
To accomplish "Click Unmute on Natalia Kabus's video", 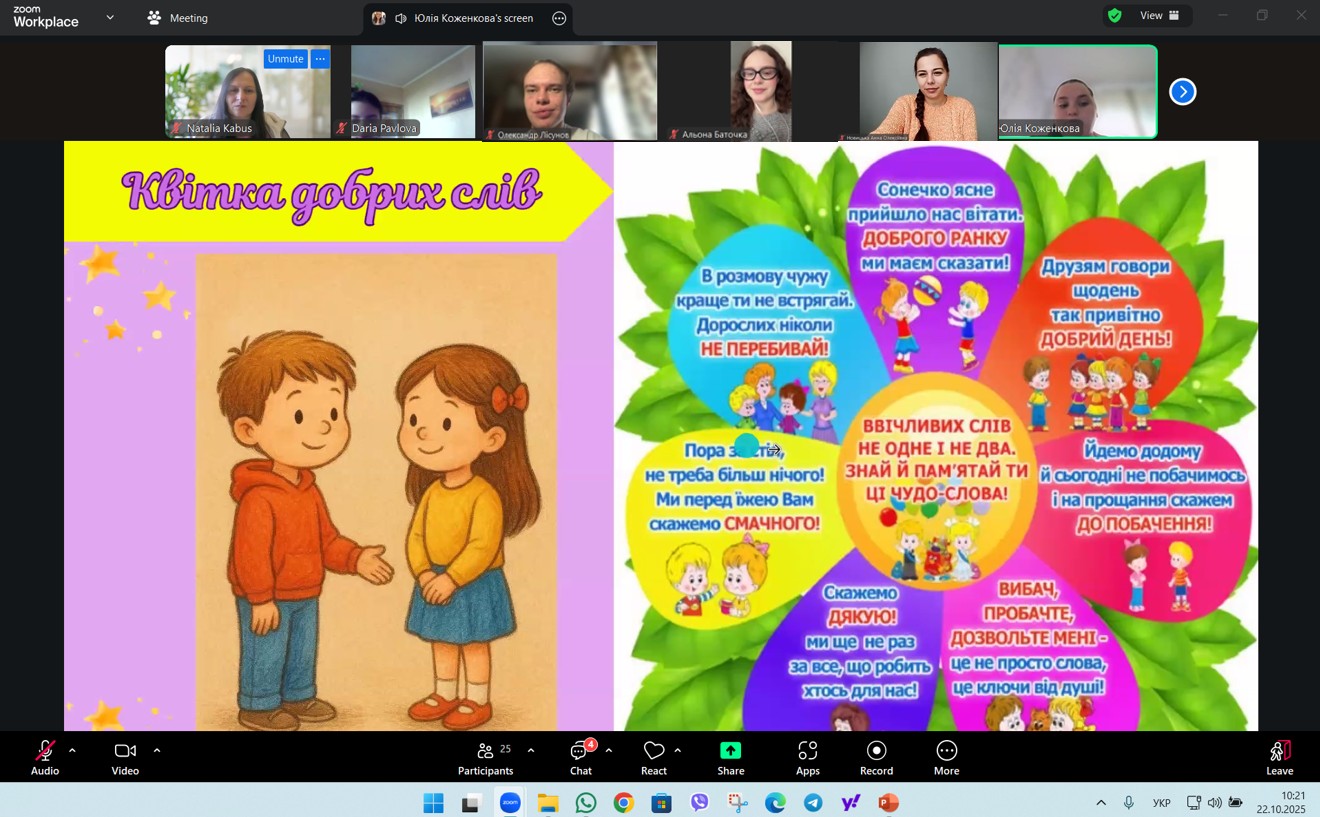I will (x=285, y=59).
